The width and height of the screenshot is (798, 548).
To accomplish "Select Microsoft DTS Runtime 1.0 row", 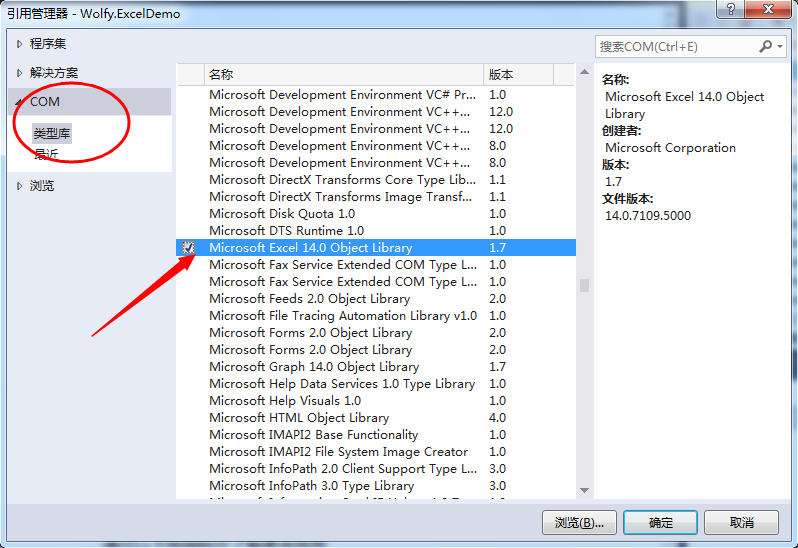I will tap(376, 230).
